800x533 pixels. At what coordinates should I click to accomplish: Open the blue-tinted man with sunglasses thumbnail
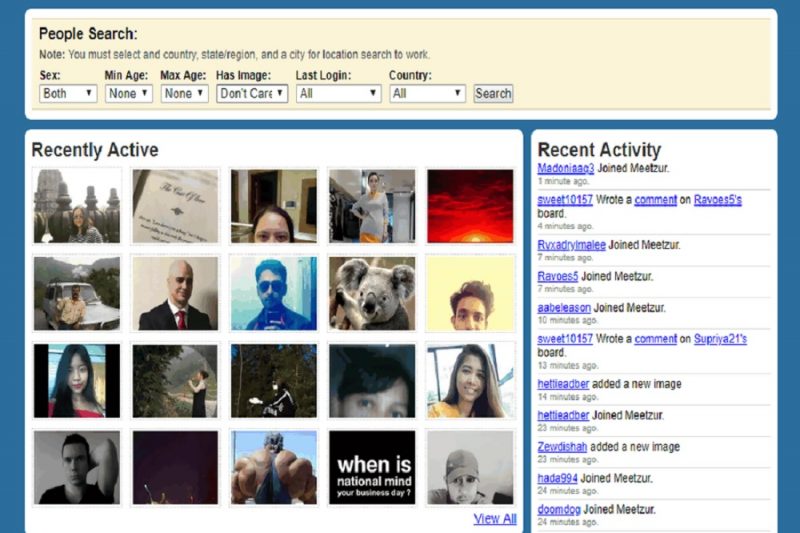273,293
